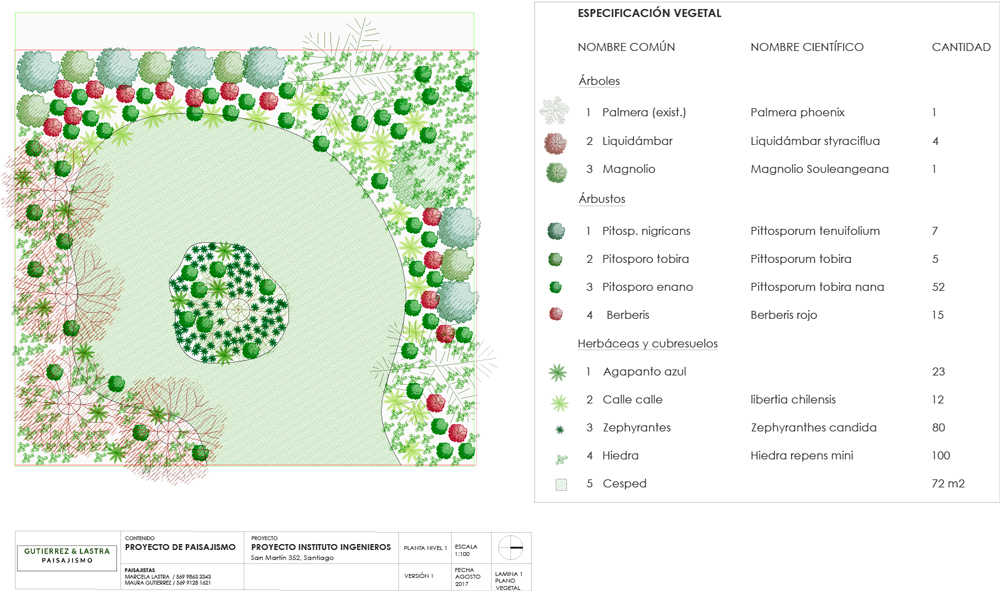
Task: Click the libertia chilensis scientific name
Action: click(x=793, y=400)
